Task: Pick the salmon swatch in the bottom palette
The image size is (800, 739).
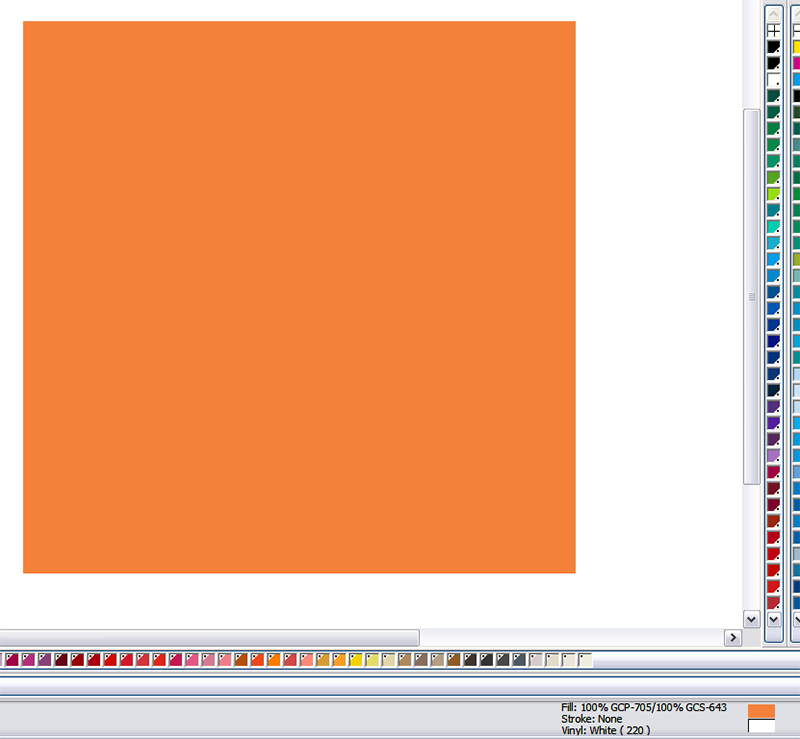Action: coord(307,660)
